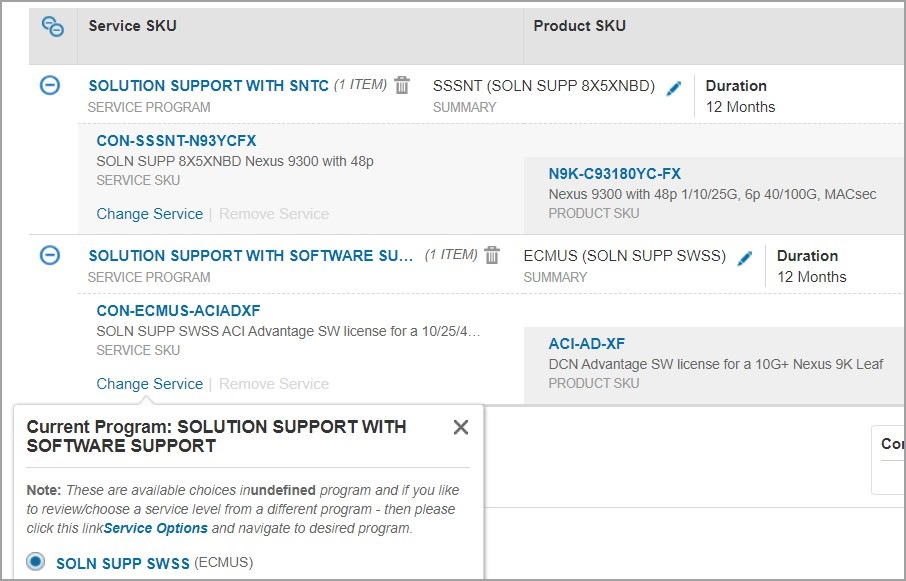The image size is (906, 581).
Task: Open the Service Options link
Action: pos(169,528)
